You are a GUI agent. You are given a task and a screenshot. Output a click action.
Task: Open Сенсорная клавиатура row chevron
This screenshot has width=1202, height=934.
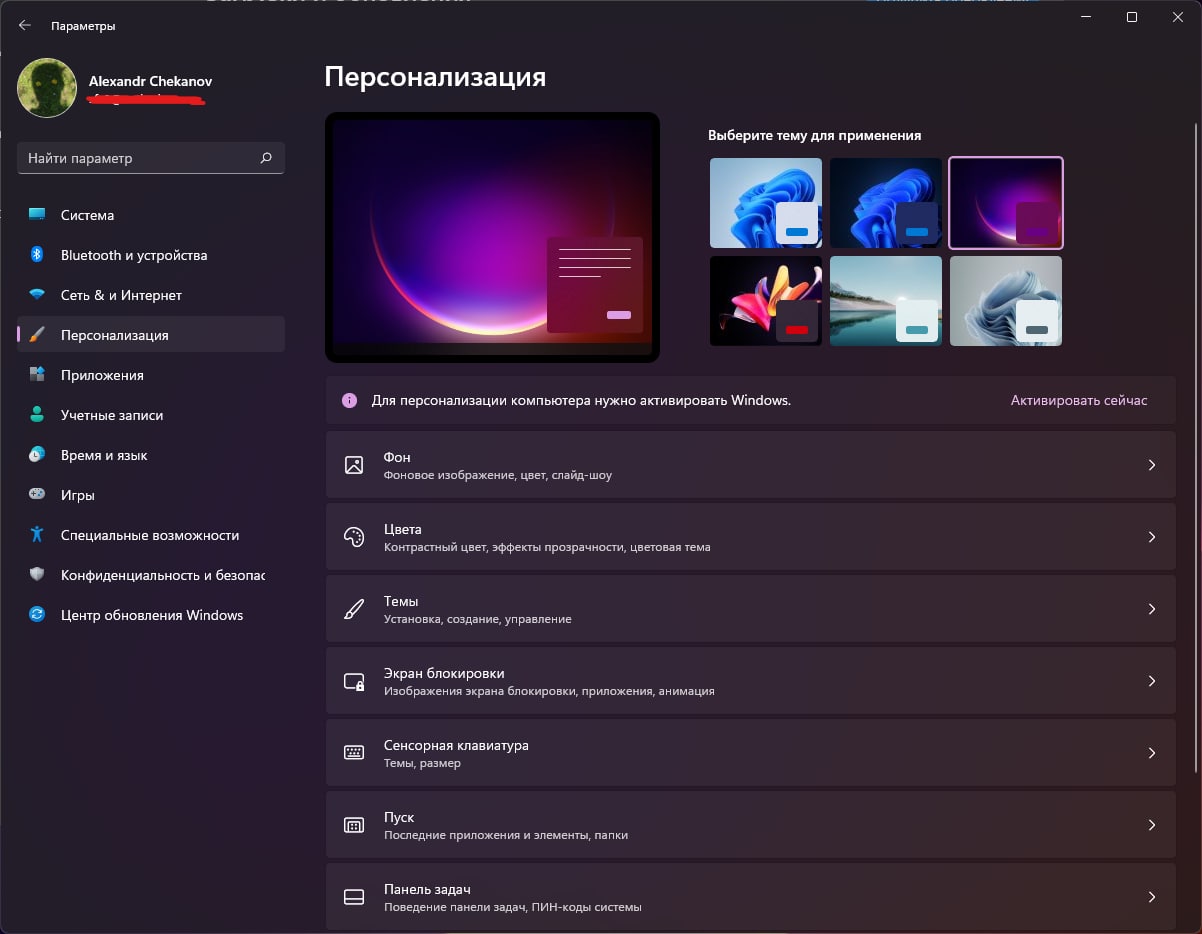point(1151,753)
